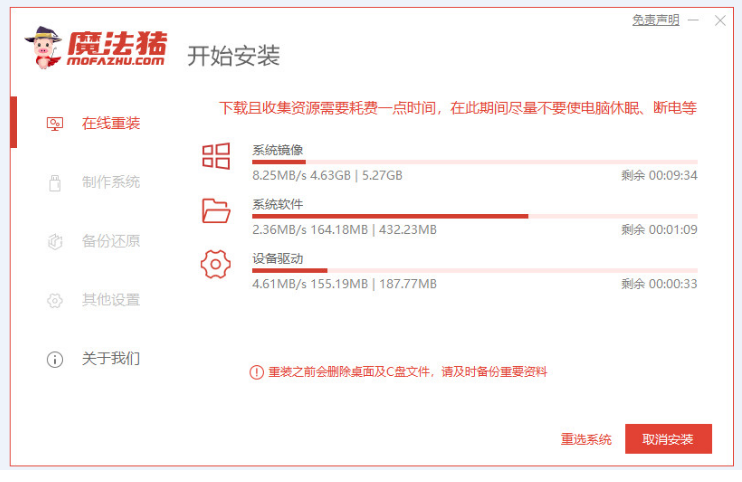Switch to 制作系统 sidebar tab
Image resolution: width=742 pixels, height=482 pixels.
coord(110,183)
